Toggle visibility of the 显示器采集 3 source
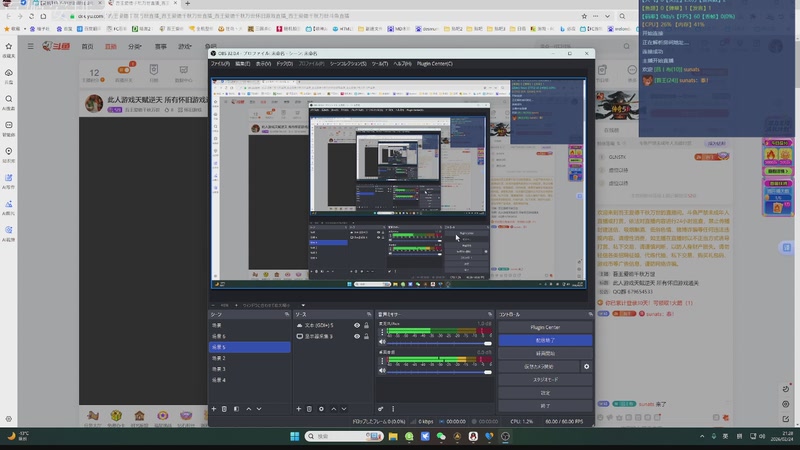 pos(357,337)
